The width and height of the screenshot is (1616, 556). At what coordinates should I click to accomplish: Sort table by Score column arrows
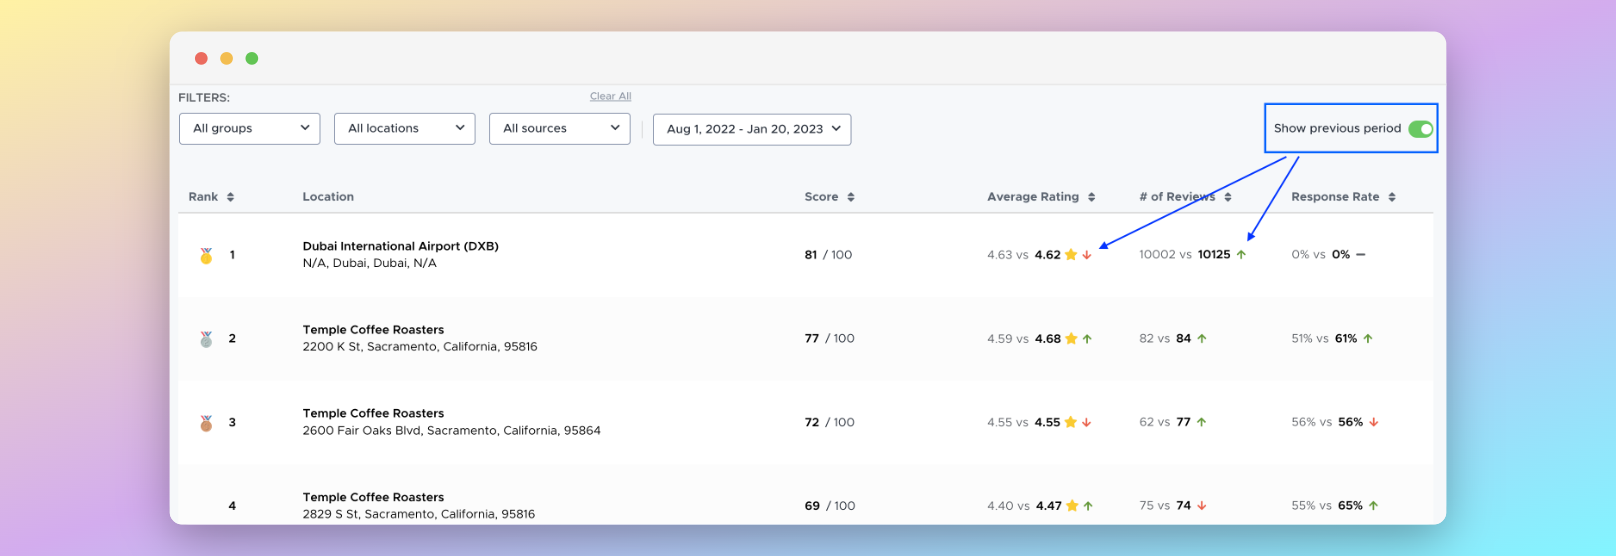851,197
